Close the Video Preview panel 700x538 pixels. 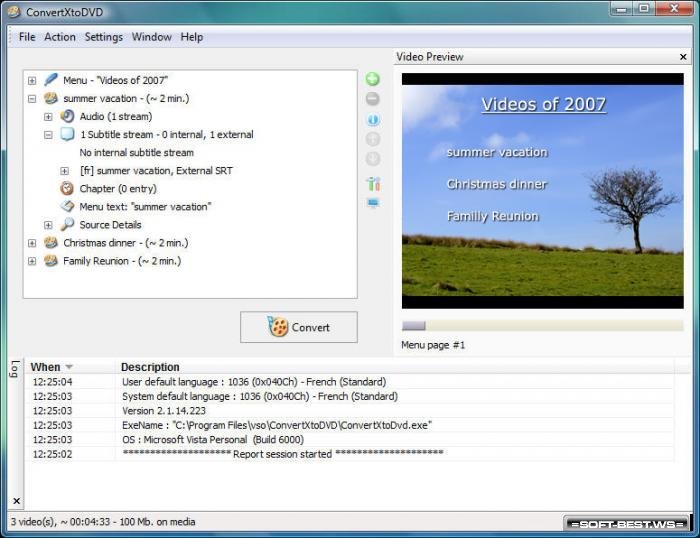683,57
